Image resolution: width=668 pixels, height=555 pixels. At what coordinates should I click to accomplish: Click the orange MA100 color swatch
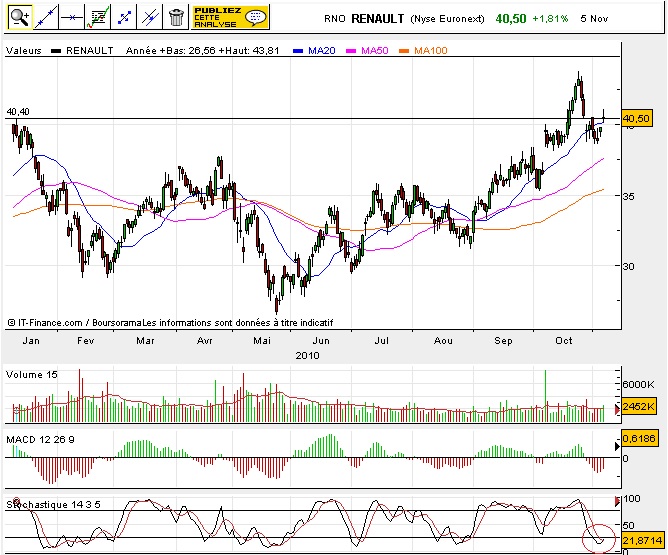(x=404, y=51)
